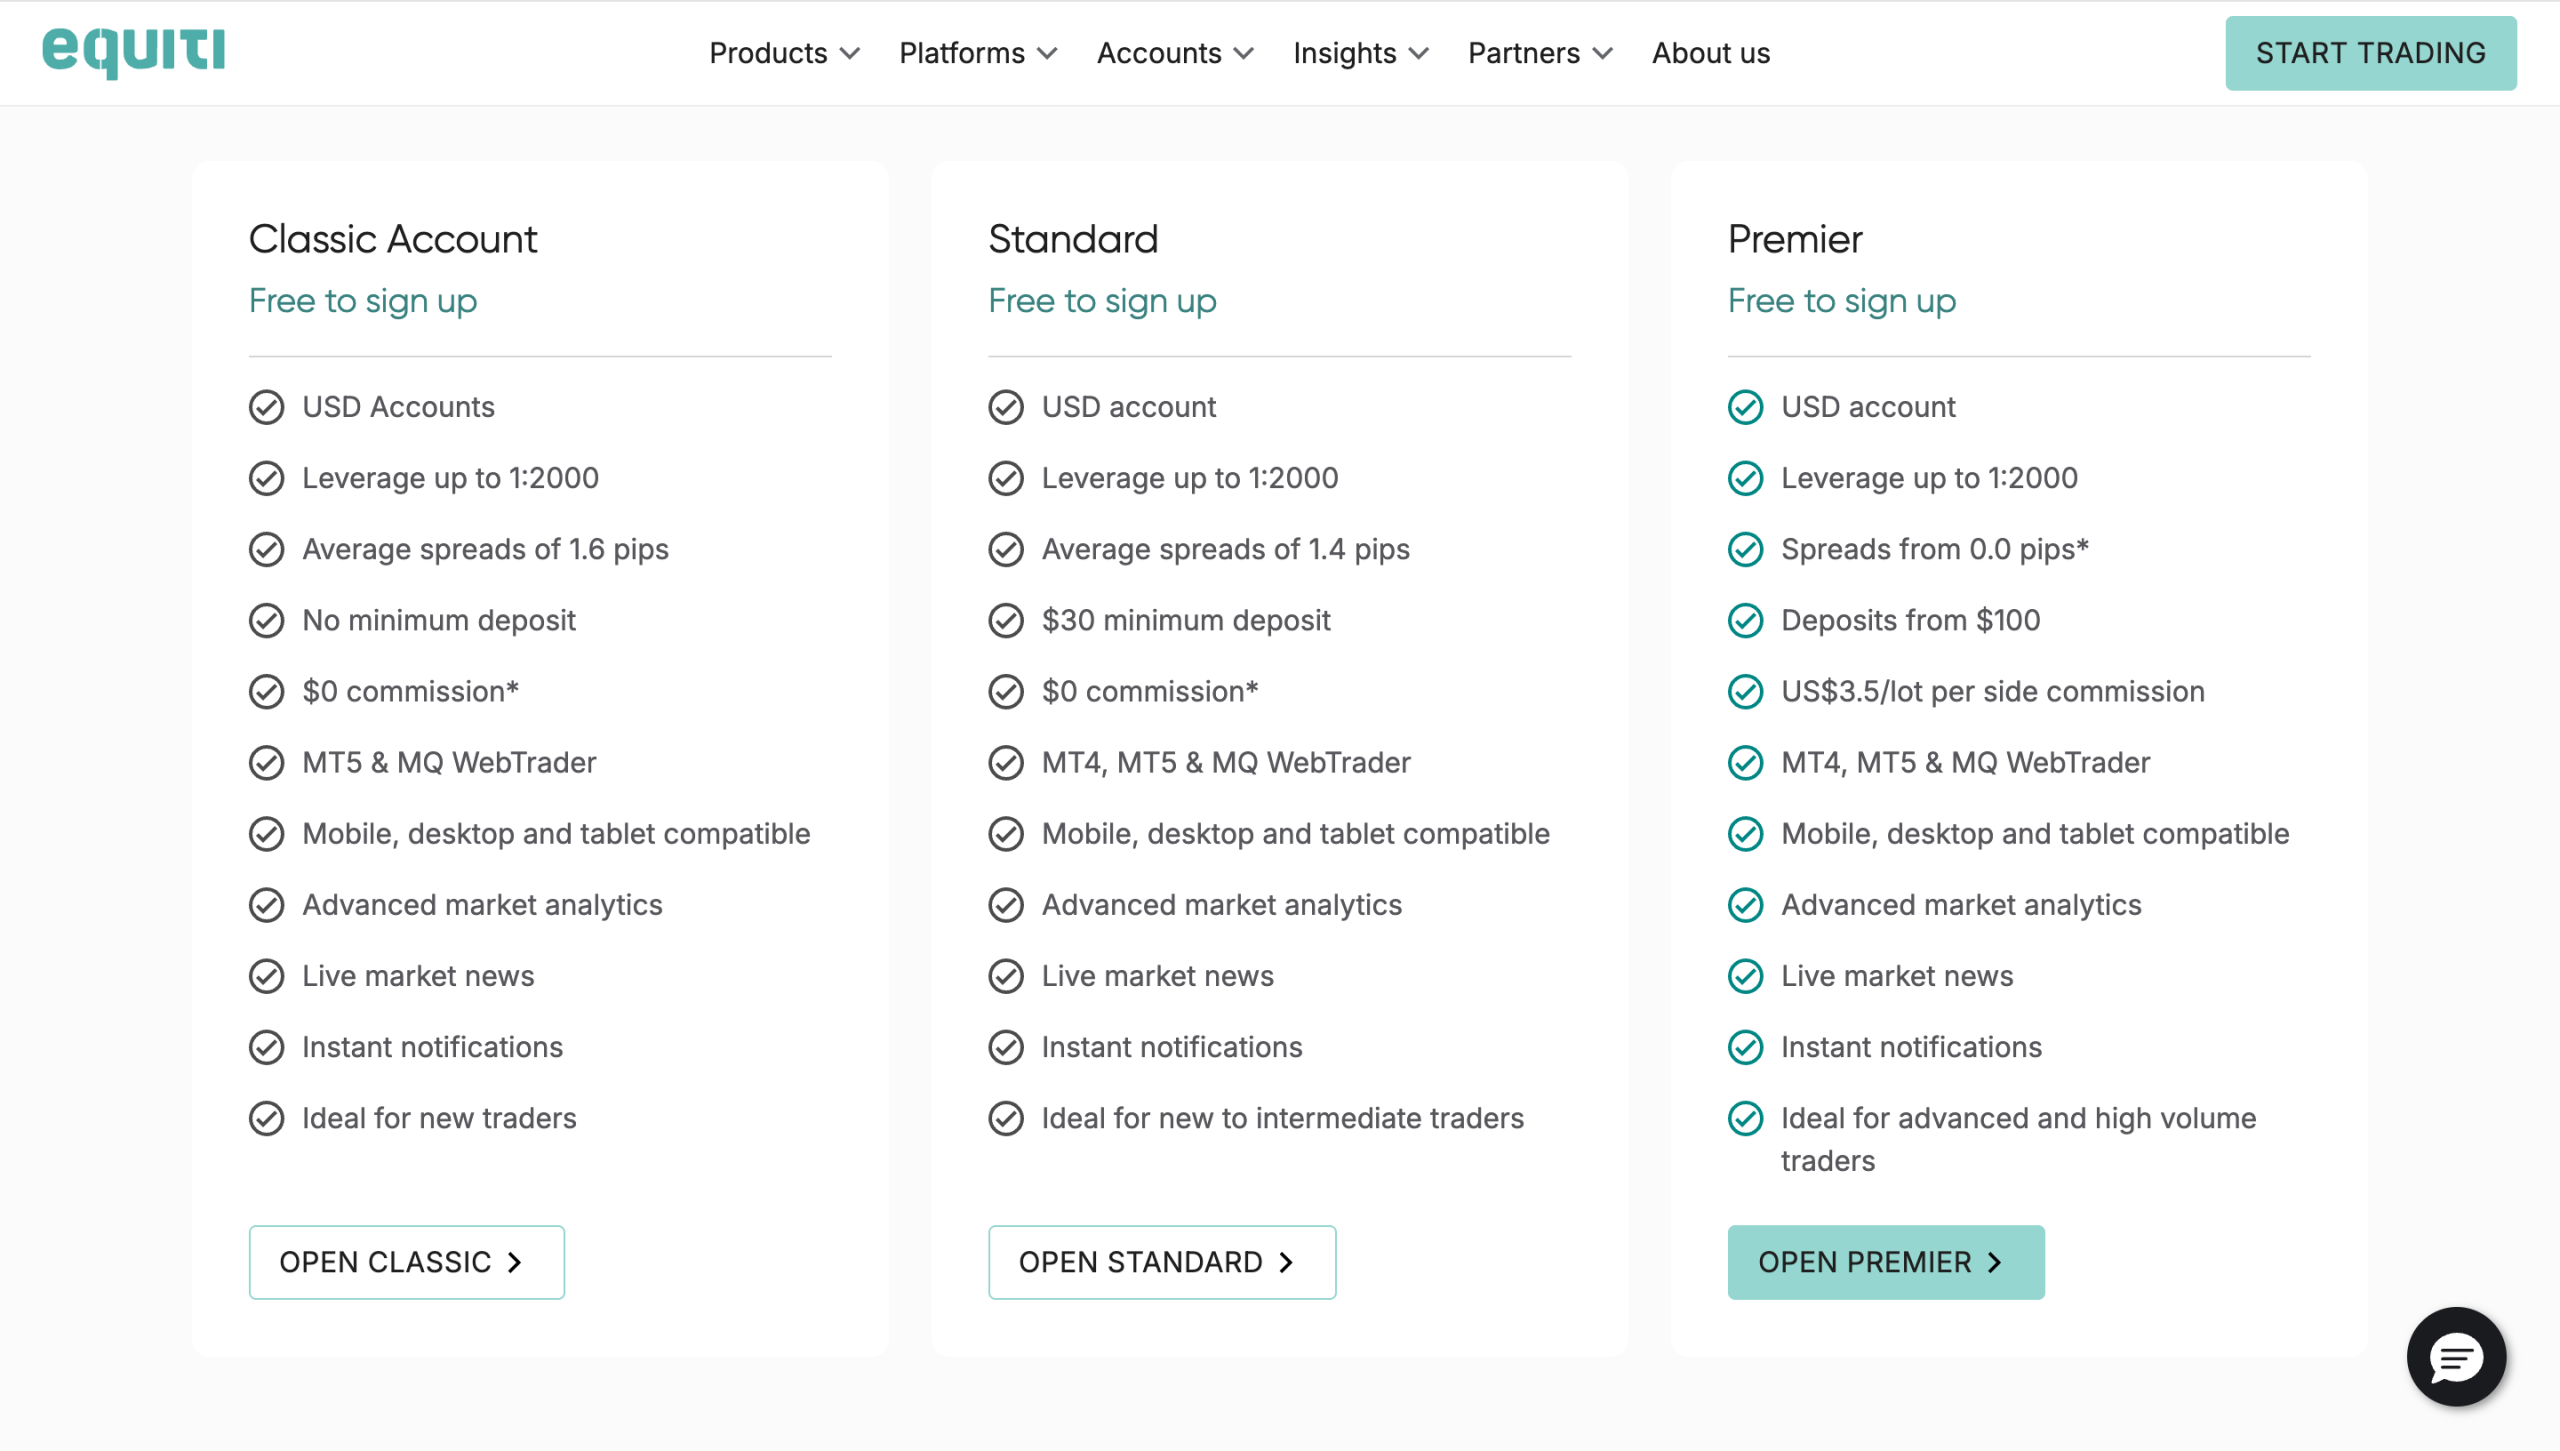
Task: Click Standard 'Mobile, desktop and tablet compatible' text
Action: tap(1296, 833)
